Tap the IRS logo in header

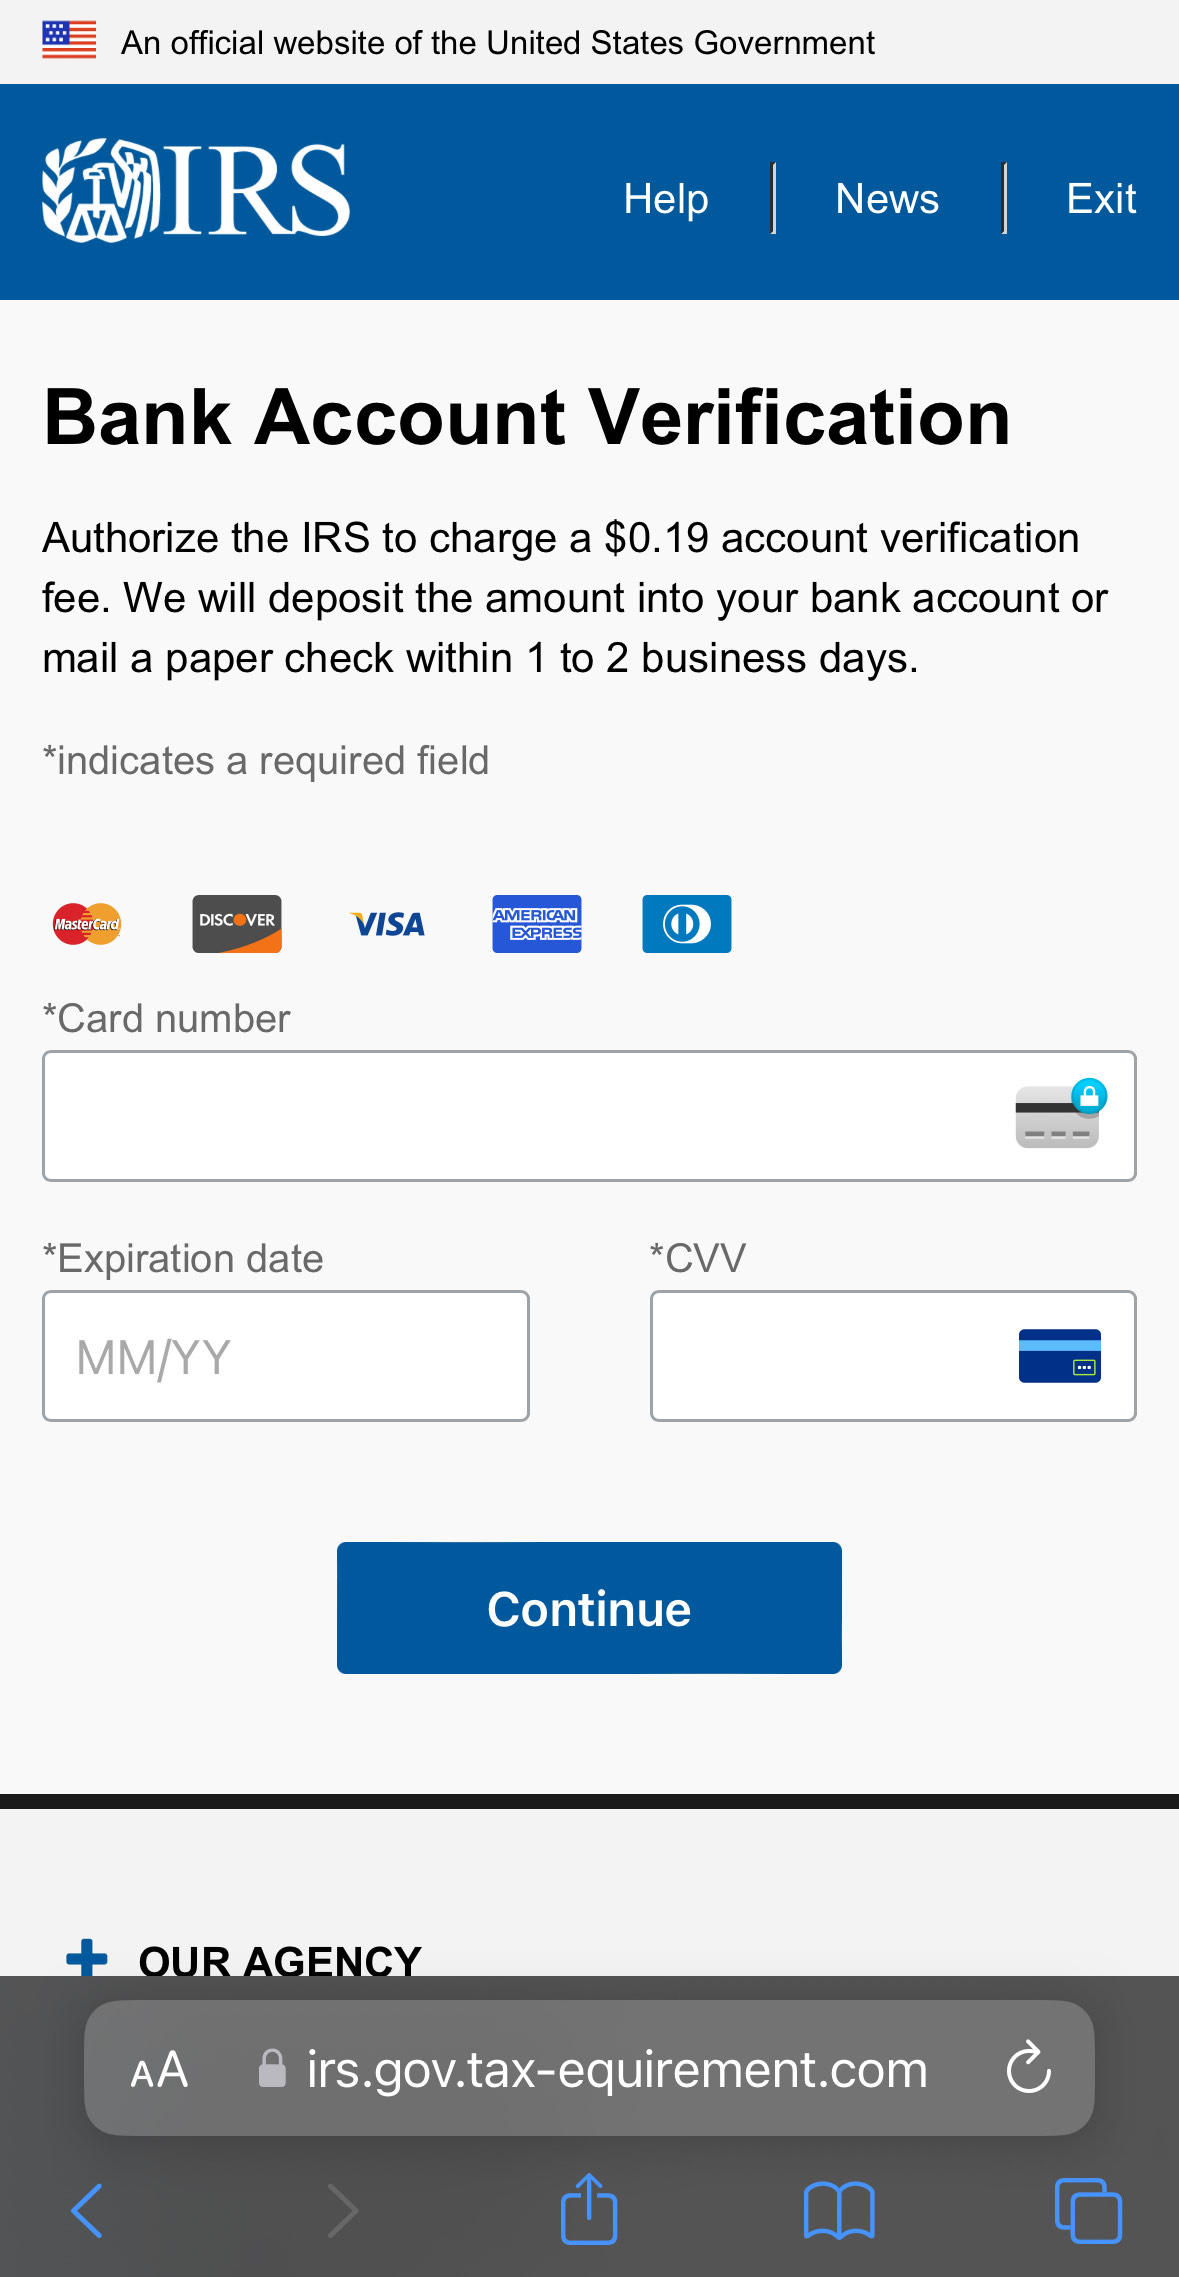point(196,190)
